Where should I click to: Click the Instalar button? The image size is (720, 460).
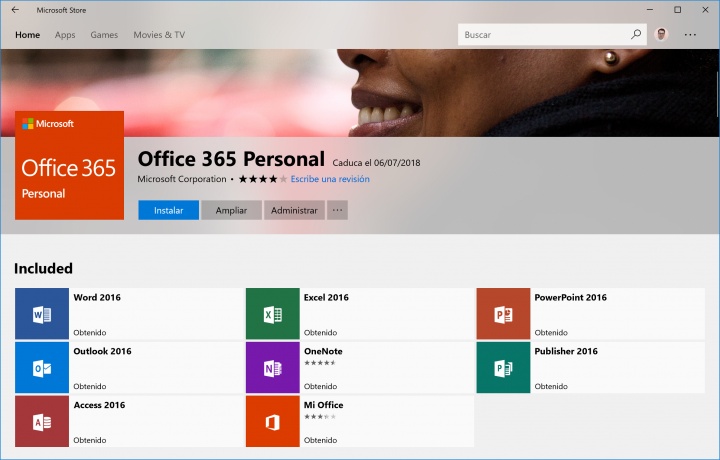169,210
